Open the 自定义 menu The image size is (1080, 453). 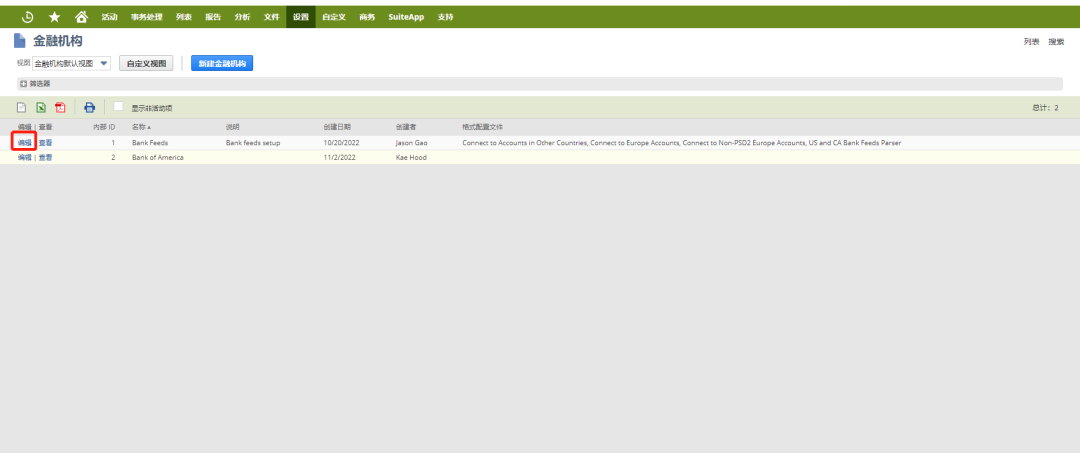coord(334,17)
